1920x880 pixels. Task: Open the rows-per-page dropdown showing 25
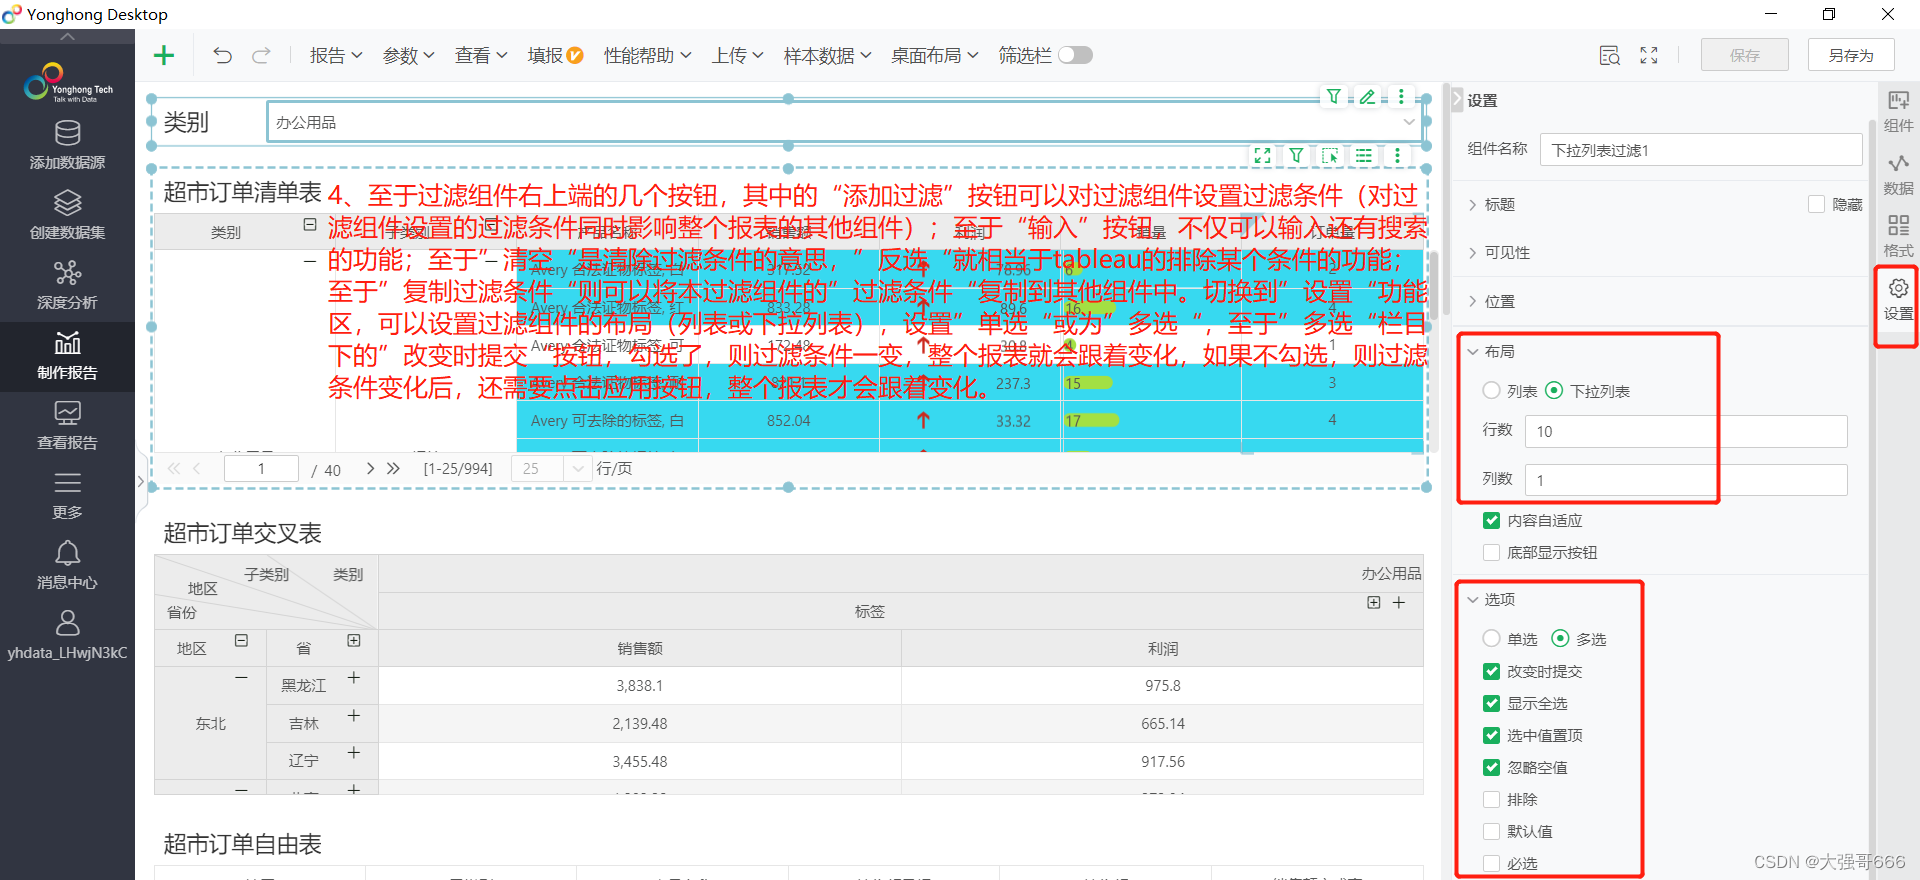551,468
